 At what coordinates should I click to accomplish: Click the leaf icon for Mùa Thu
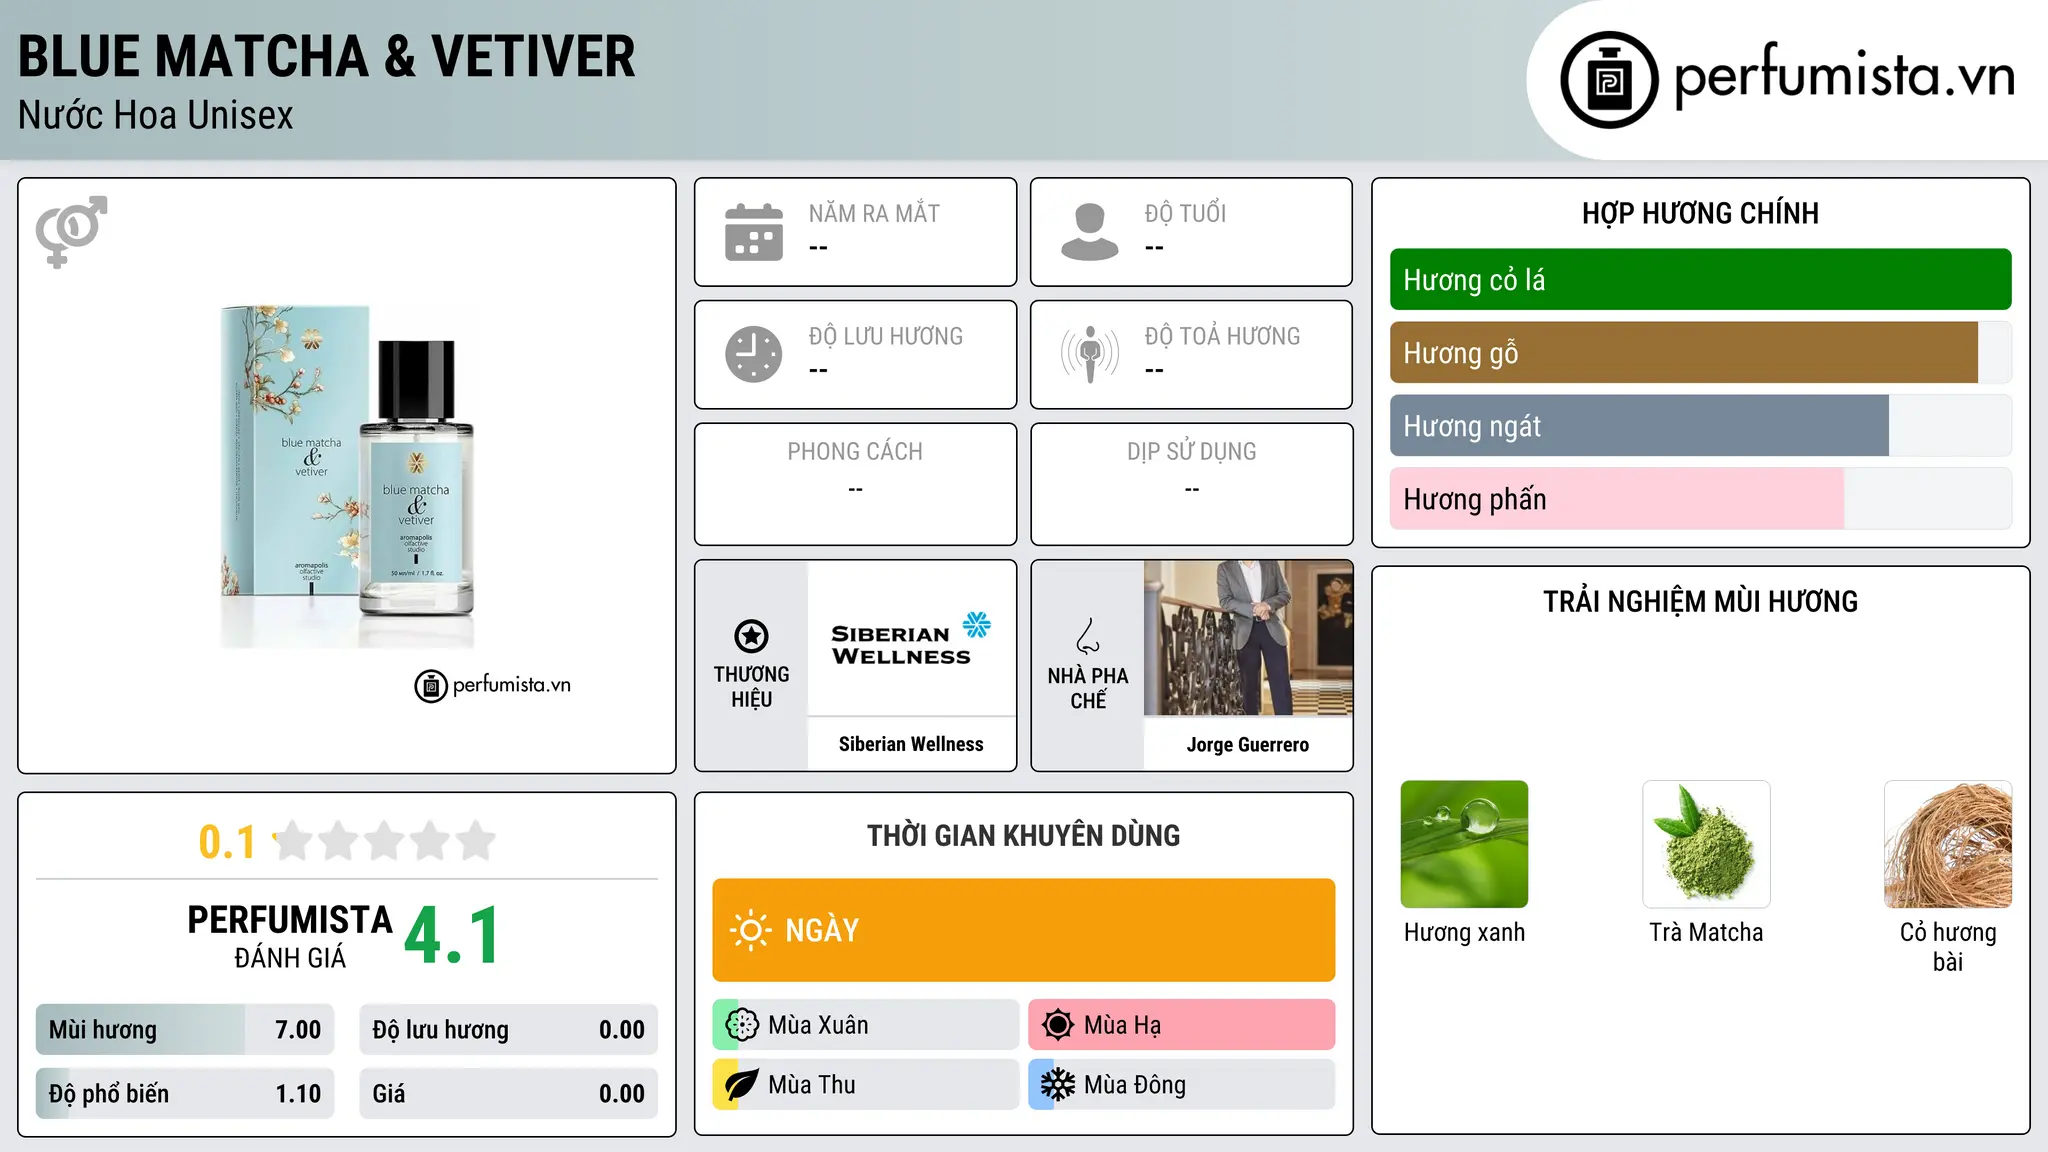tap(742, 1085)
